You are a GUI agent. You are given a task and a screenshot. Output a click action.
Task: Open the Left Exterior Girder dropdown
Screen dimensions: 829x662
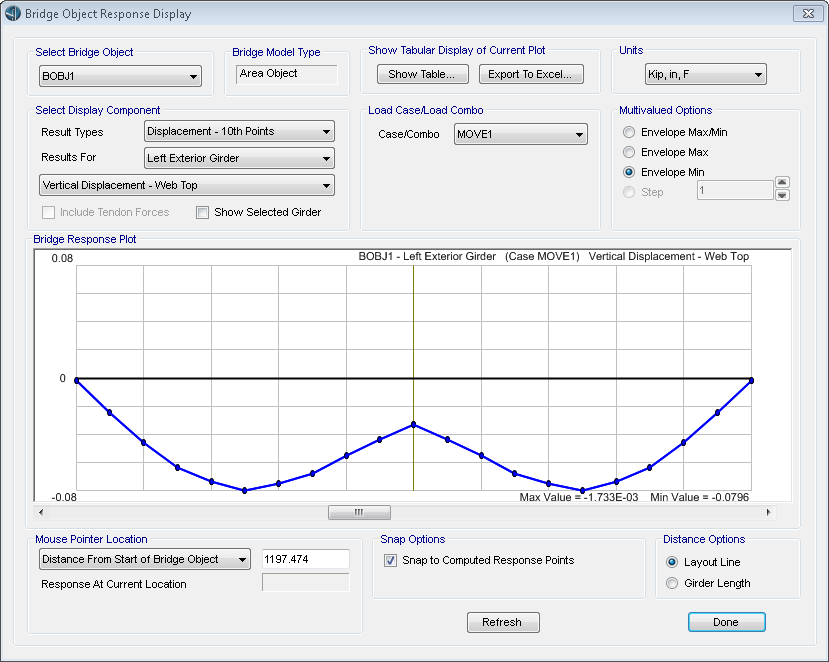[238, 158]
